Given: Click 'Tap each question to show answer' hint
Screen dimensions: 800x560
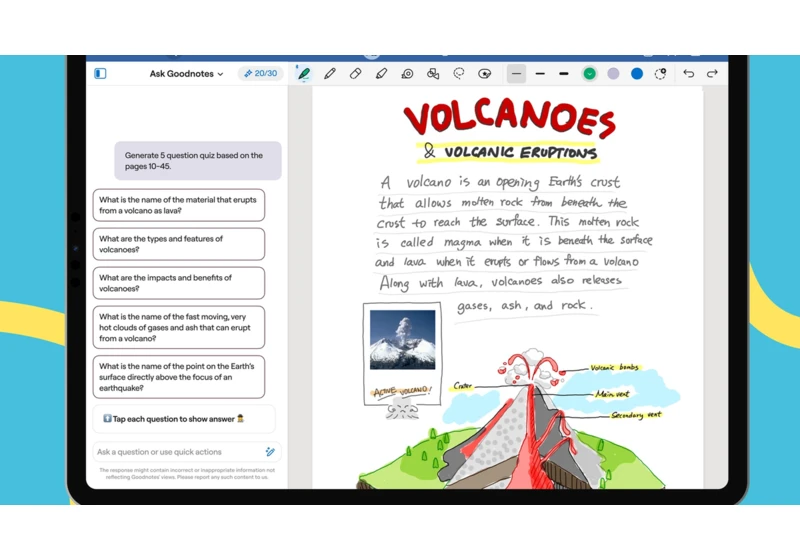Looking at the screenshot, I should 184,419.
